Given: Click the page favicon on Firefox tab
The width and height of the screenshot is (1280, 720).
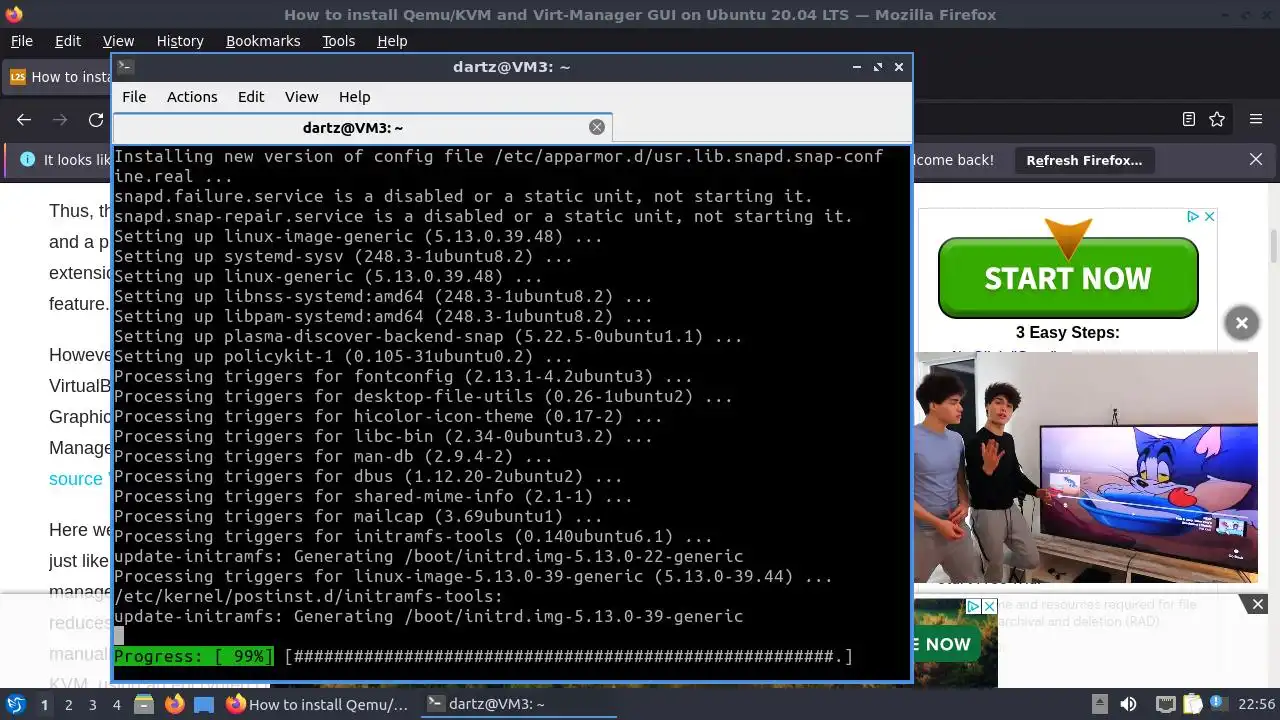Looking at the screenshot, I should [x=17, y=77].
